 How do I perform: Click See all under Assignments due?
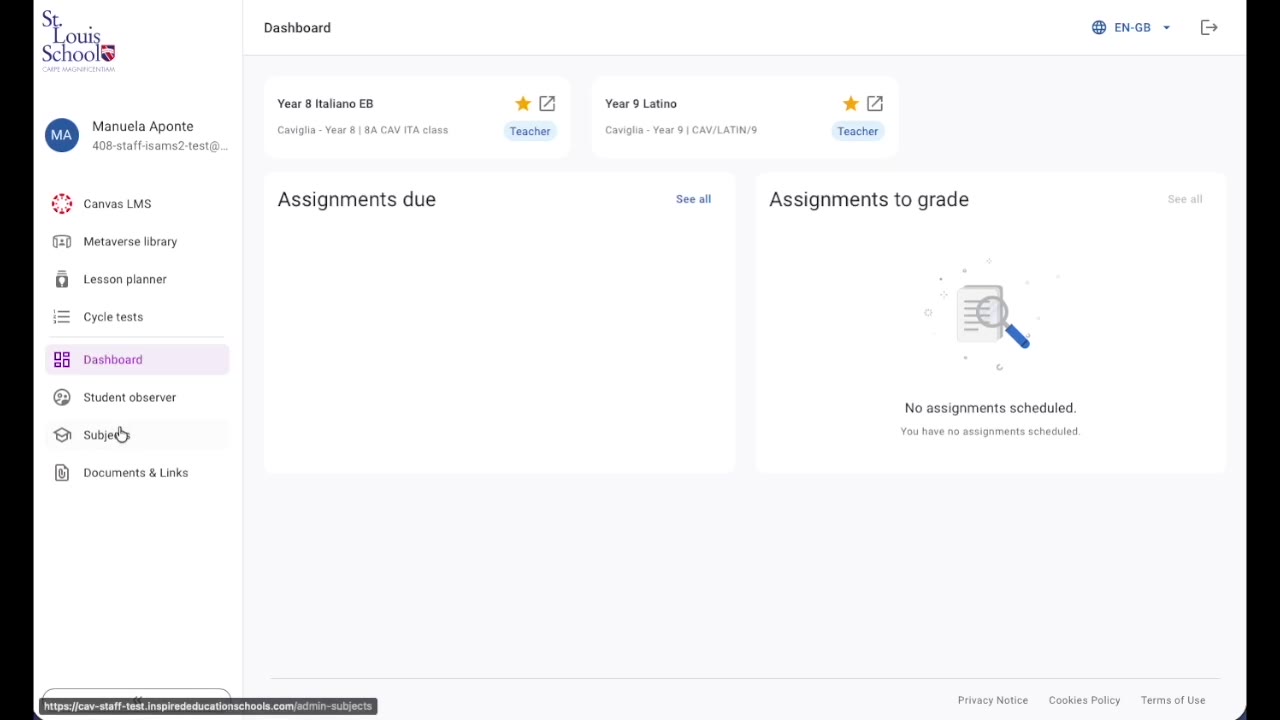point(693,199)
